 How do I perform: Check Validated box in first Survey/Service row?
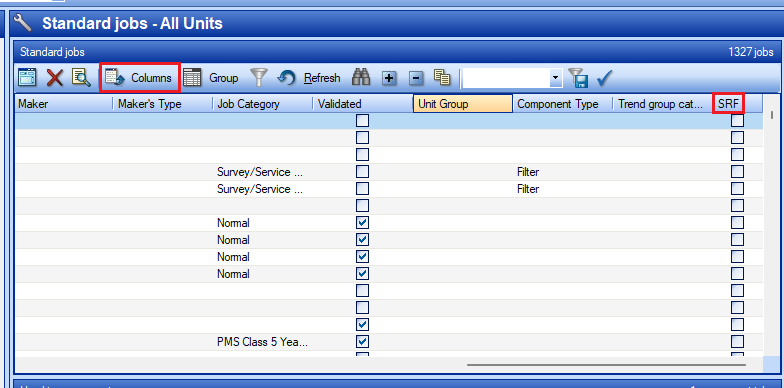(362, 172)
